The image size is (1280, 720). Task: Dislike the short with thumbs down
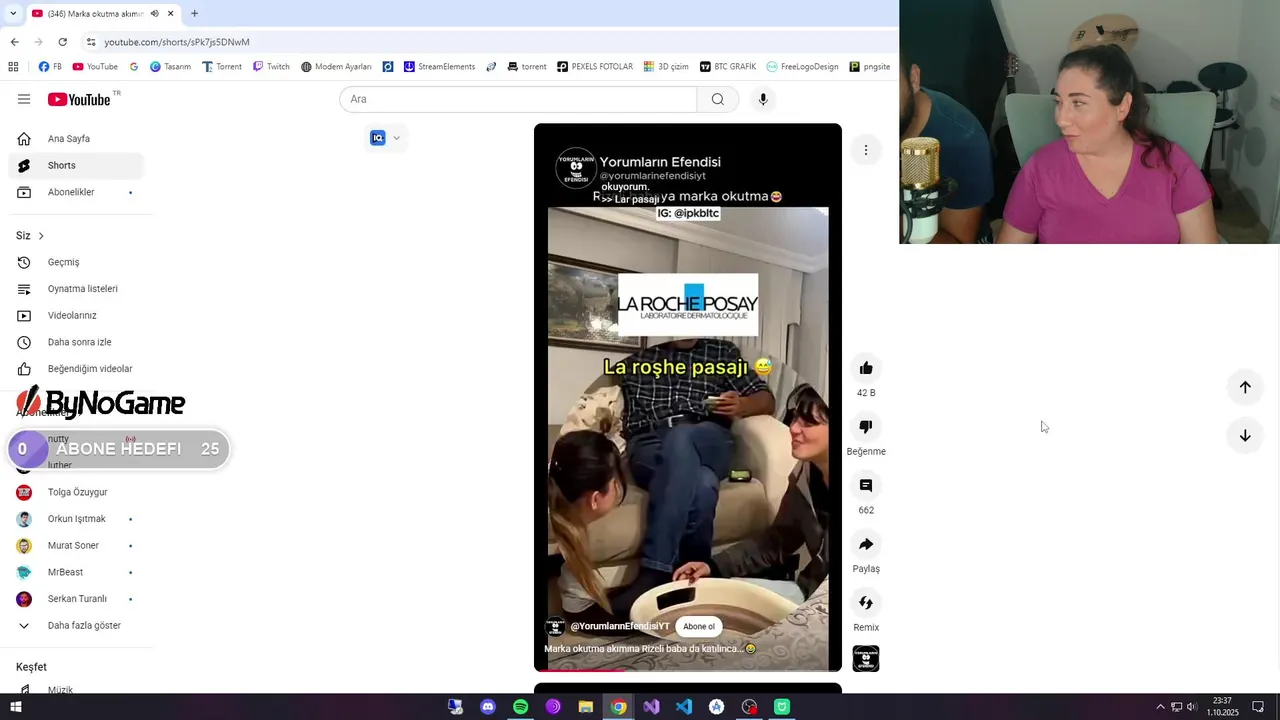866,427
